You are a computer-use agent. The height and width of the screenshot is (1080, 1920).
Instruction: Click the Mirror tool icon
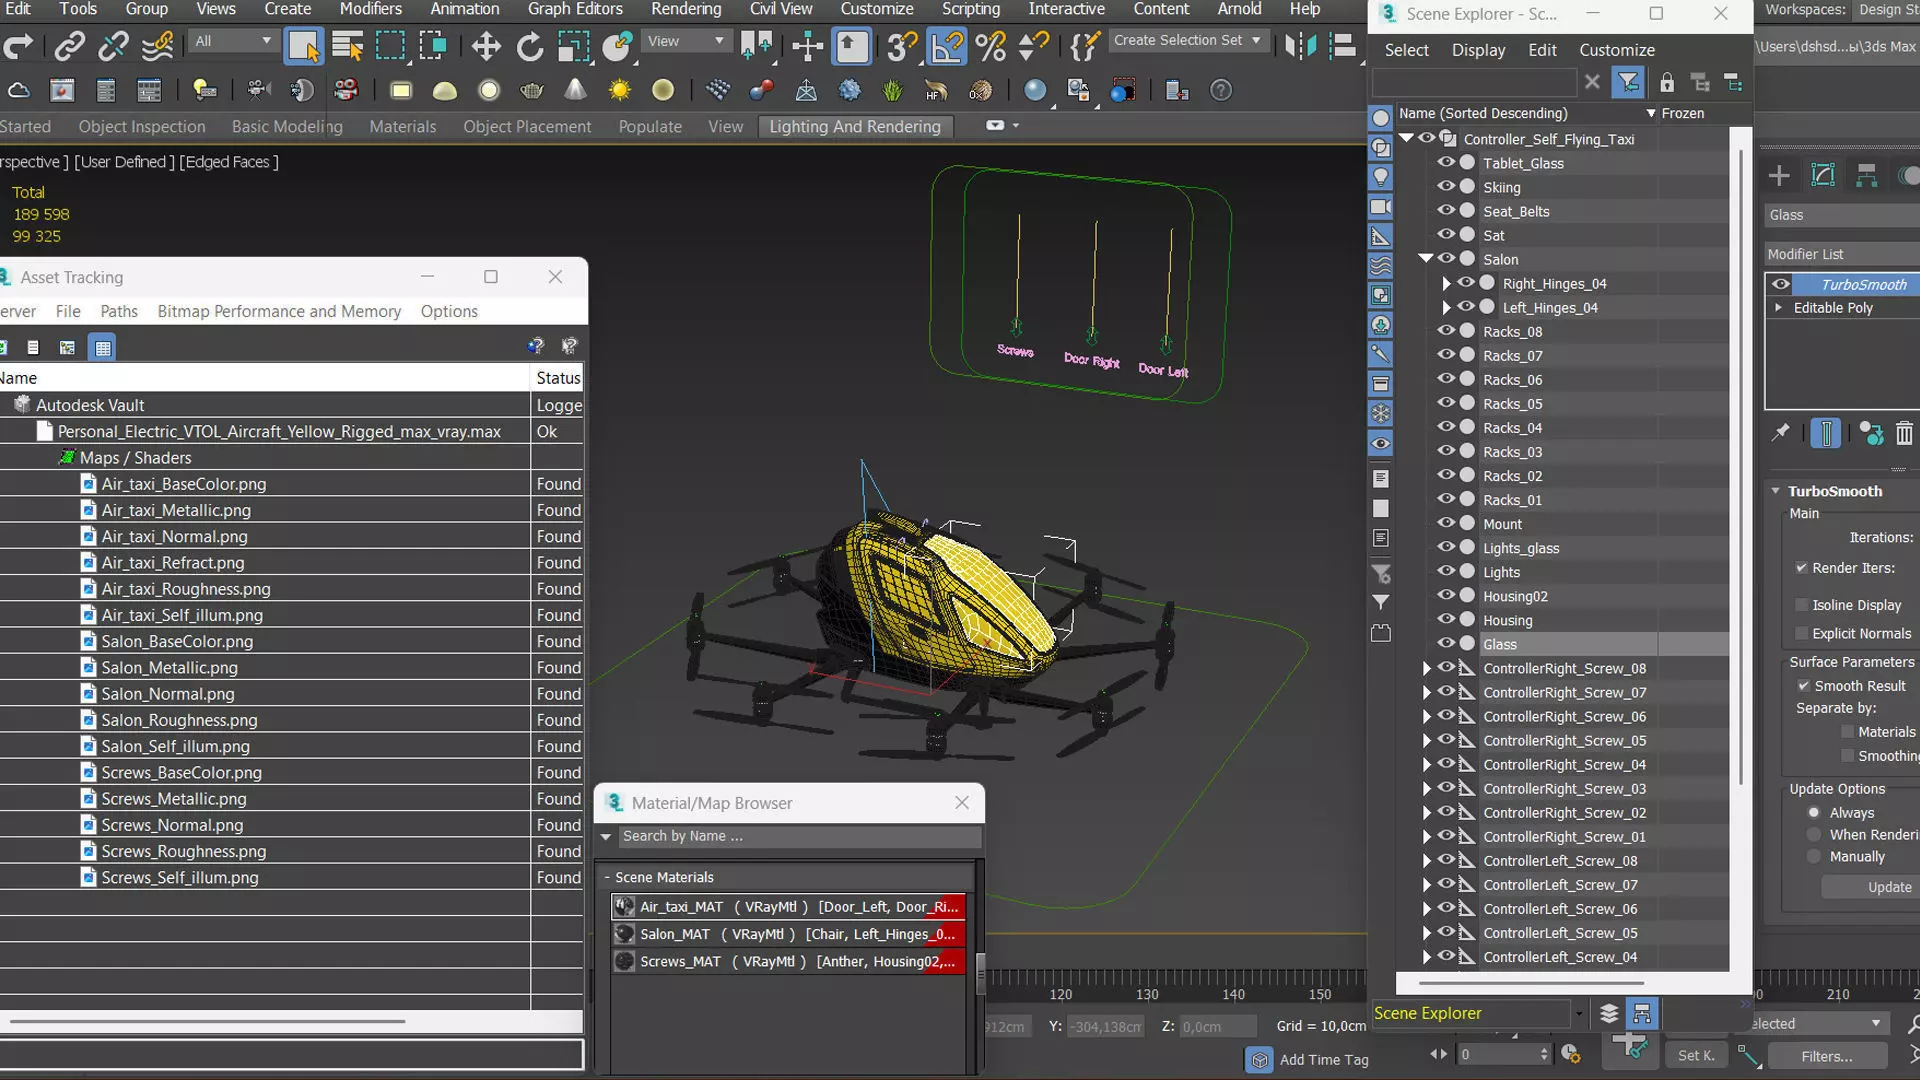click(1300, 45)
